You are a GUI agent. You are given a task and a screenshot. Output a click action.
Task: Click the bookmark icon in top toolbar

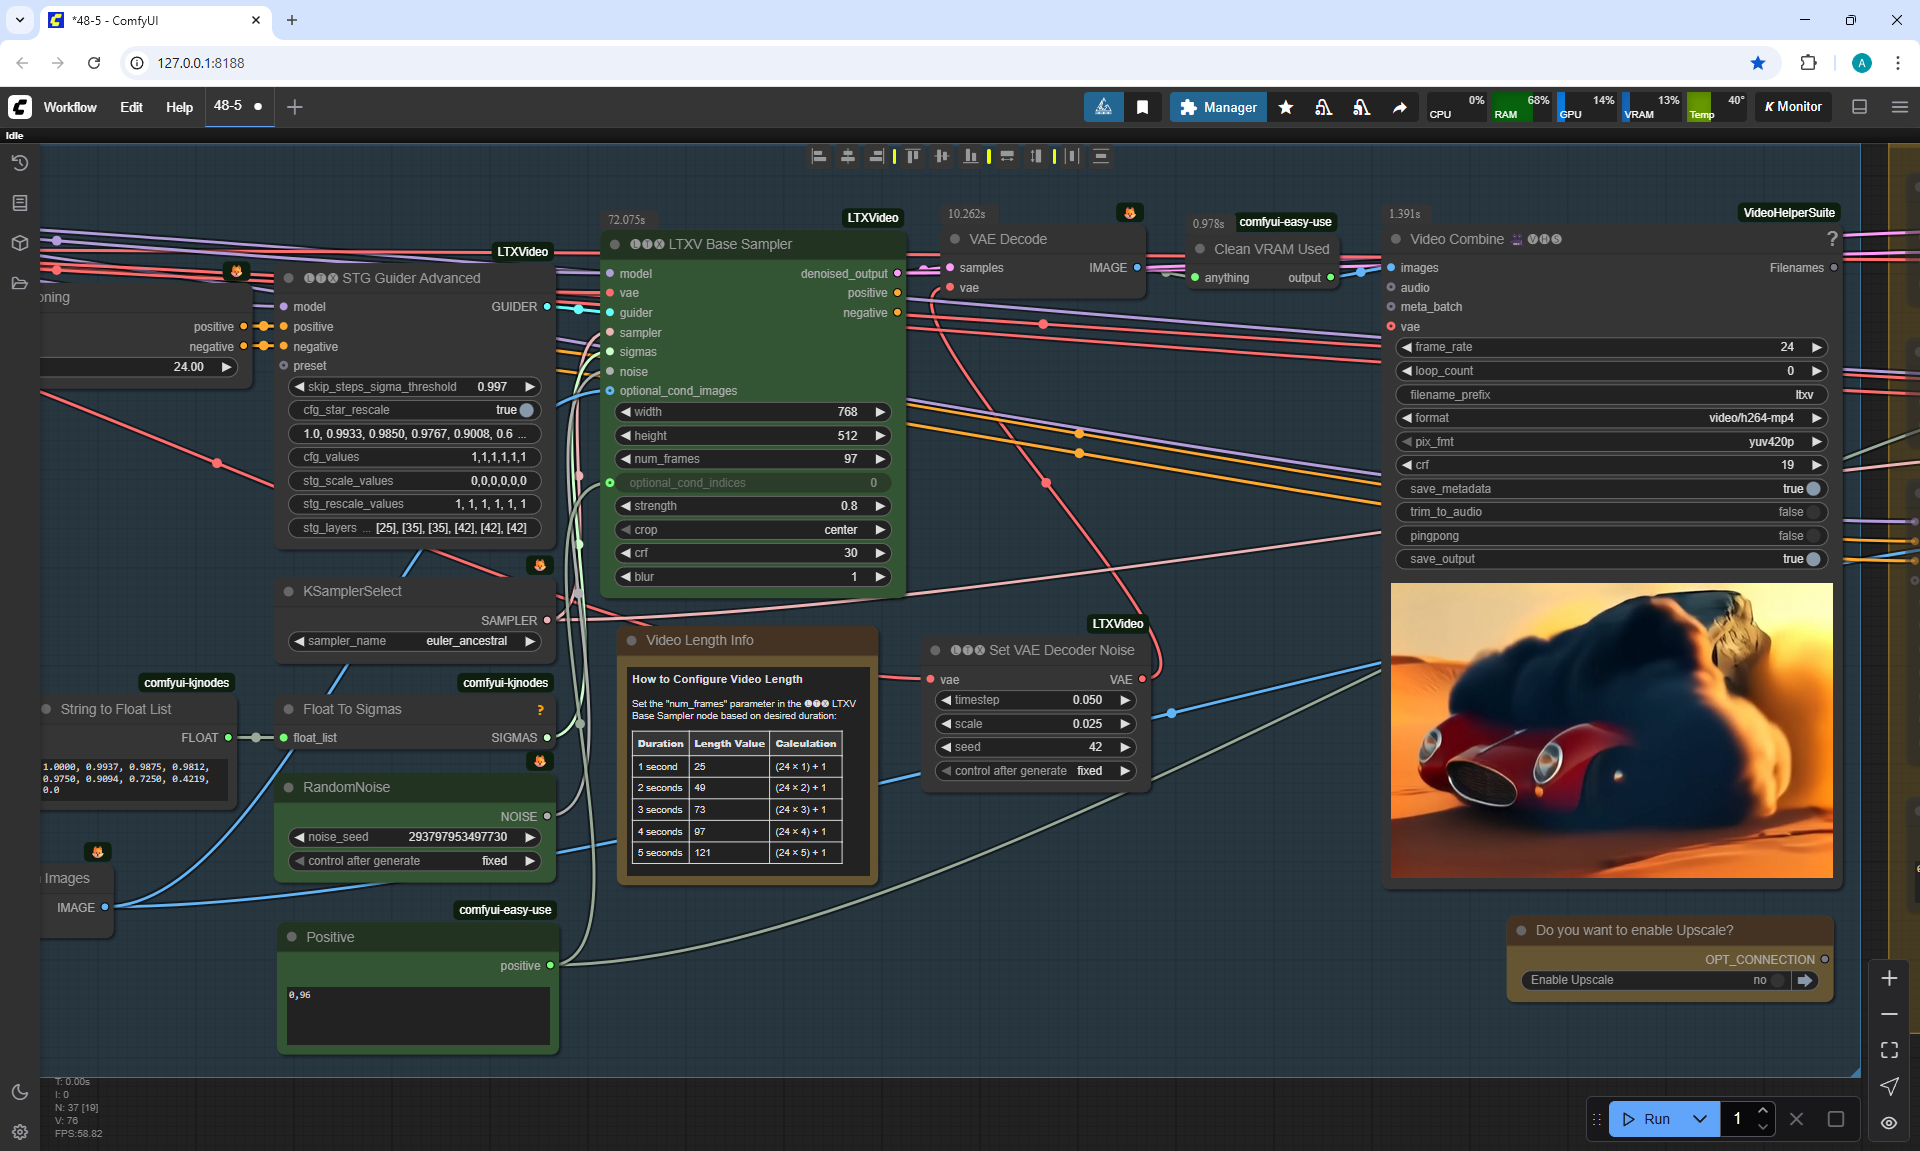pyautogui.click(x=1142, y=107)
